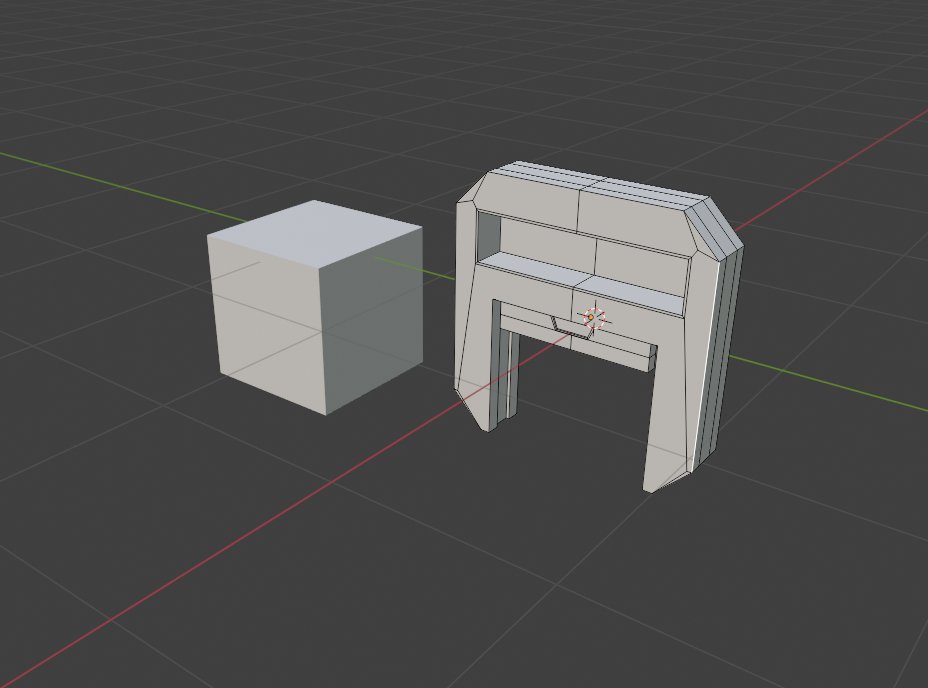Select the default cube object

point(315,307)
